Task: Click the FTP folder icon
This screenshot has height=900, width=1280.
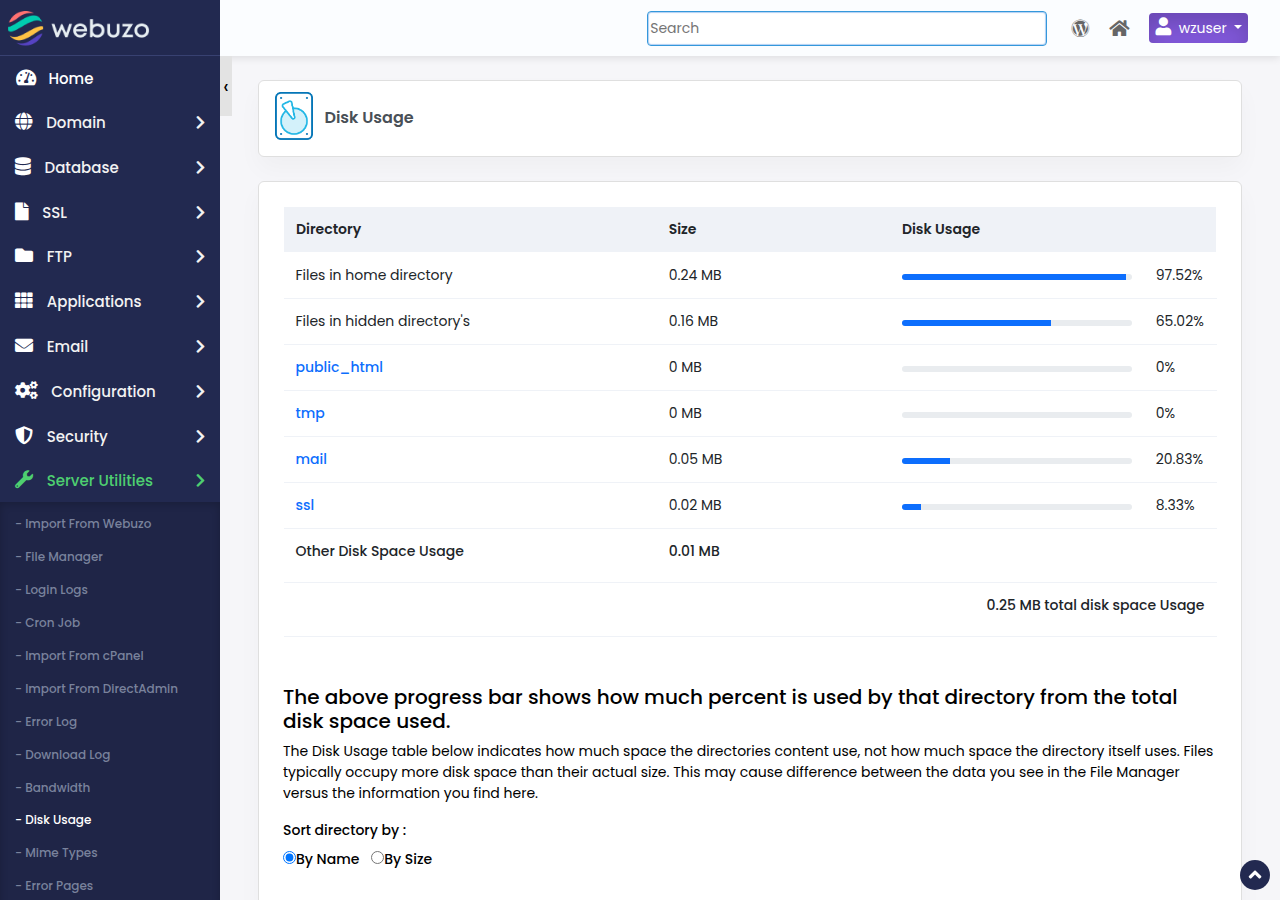Action: 24,256
